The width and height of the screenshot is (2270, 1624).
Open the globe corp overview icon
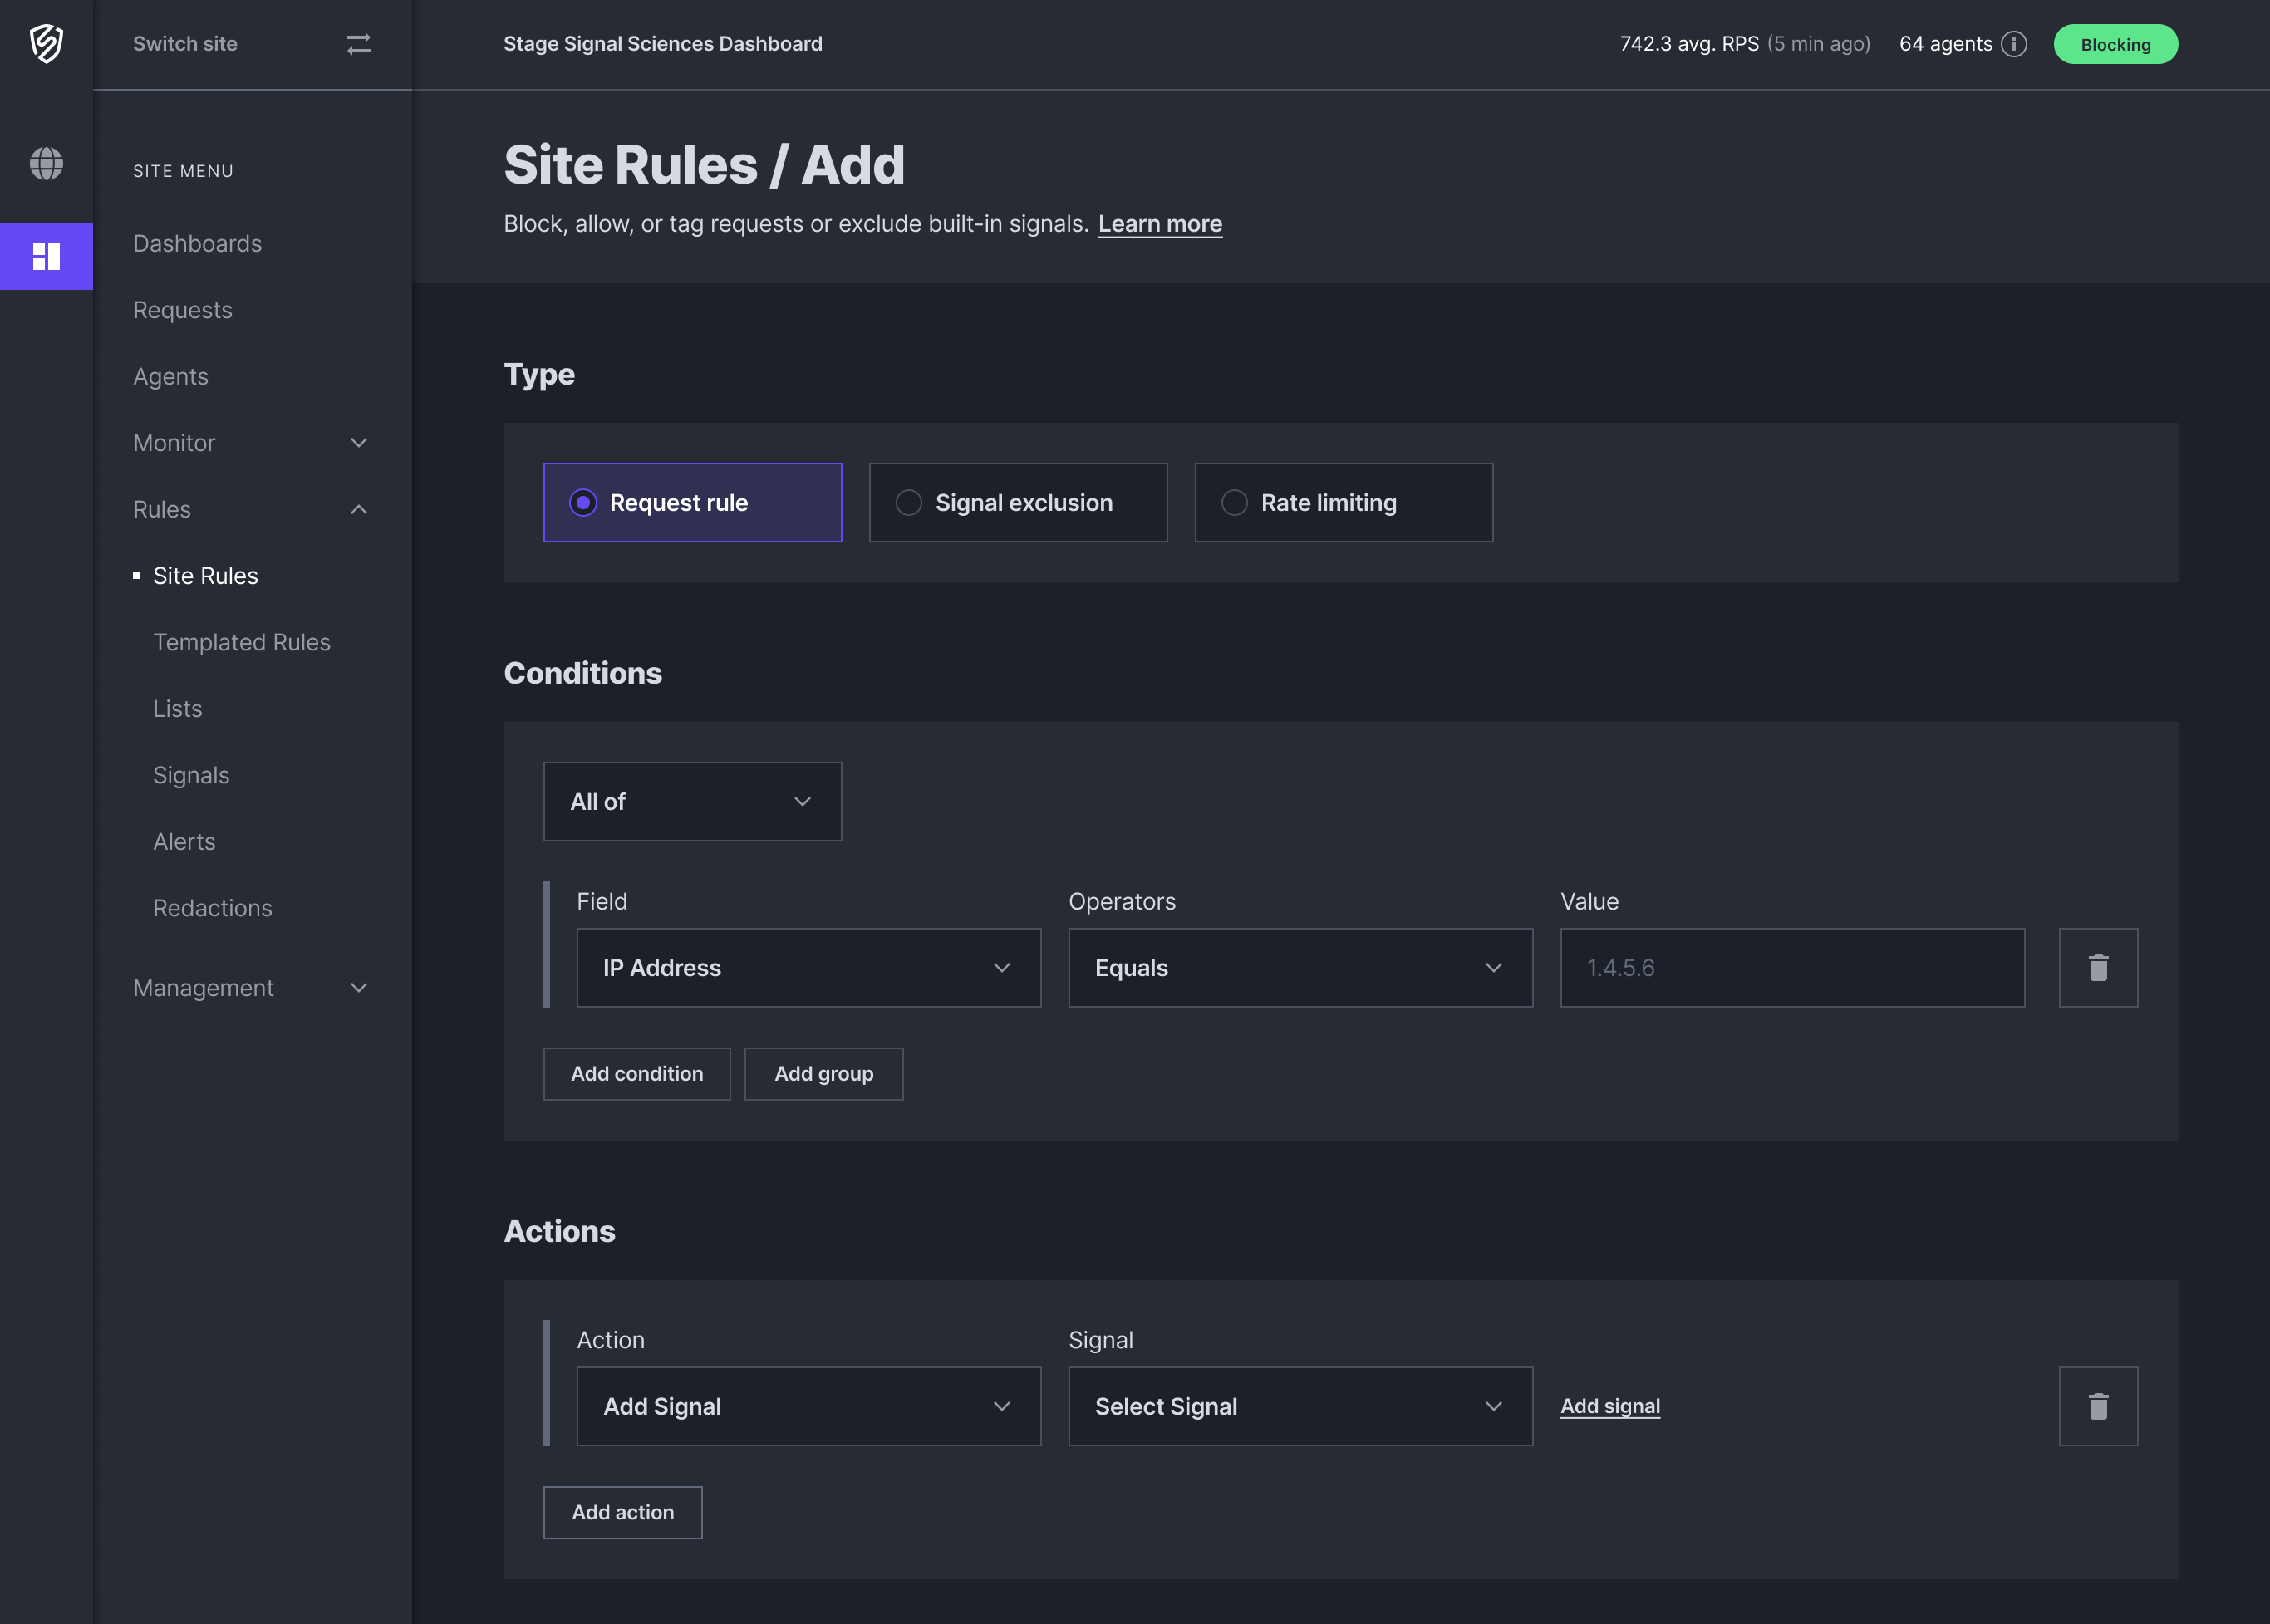(46, 163)
